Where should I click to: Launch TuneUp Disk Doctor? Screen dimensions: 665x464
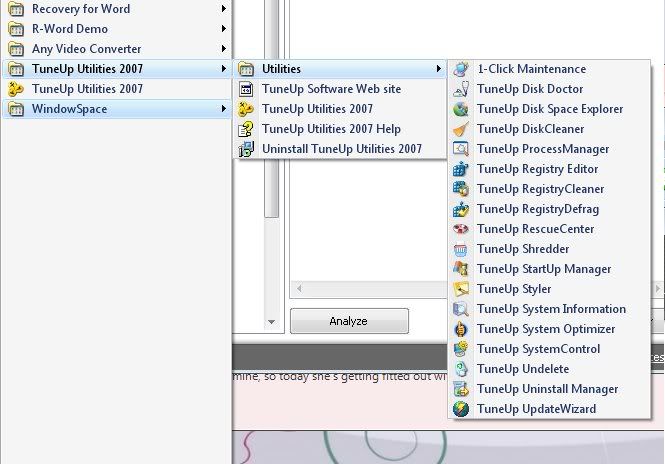click(550, 89)
